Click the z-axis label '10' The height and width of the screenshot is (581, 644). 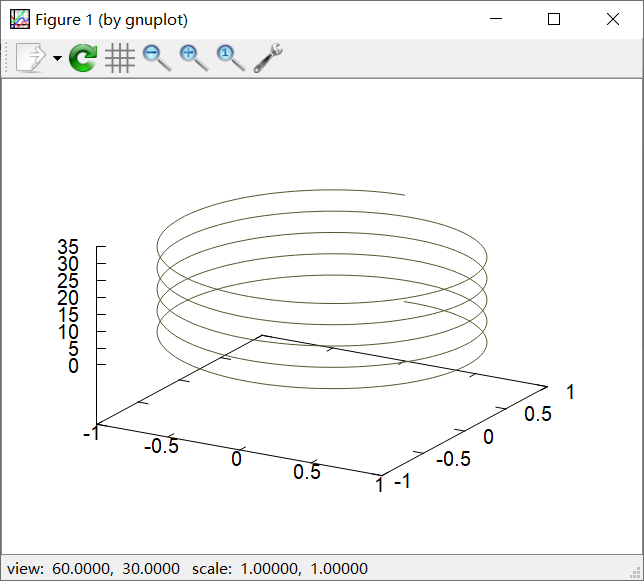(68, 332)
